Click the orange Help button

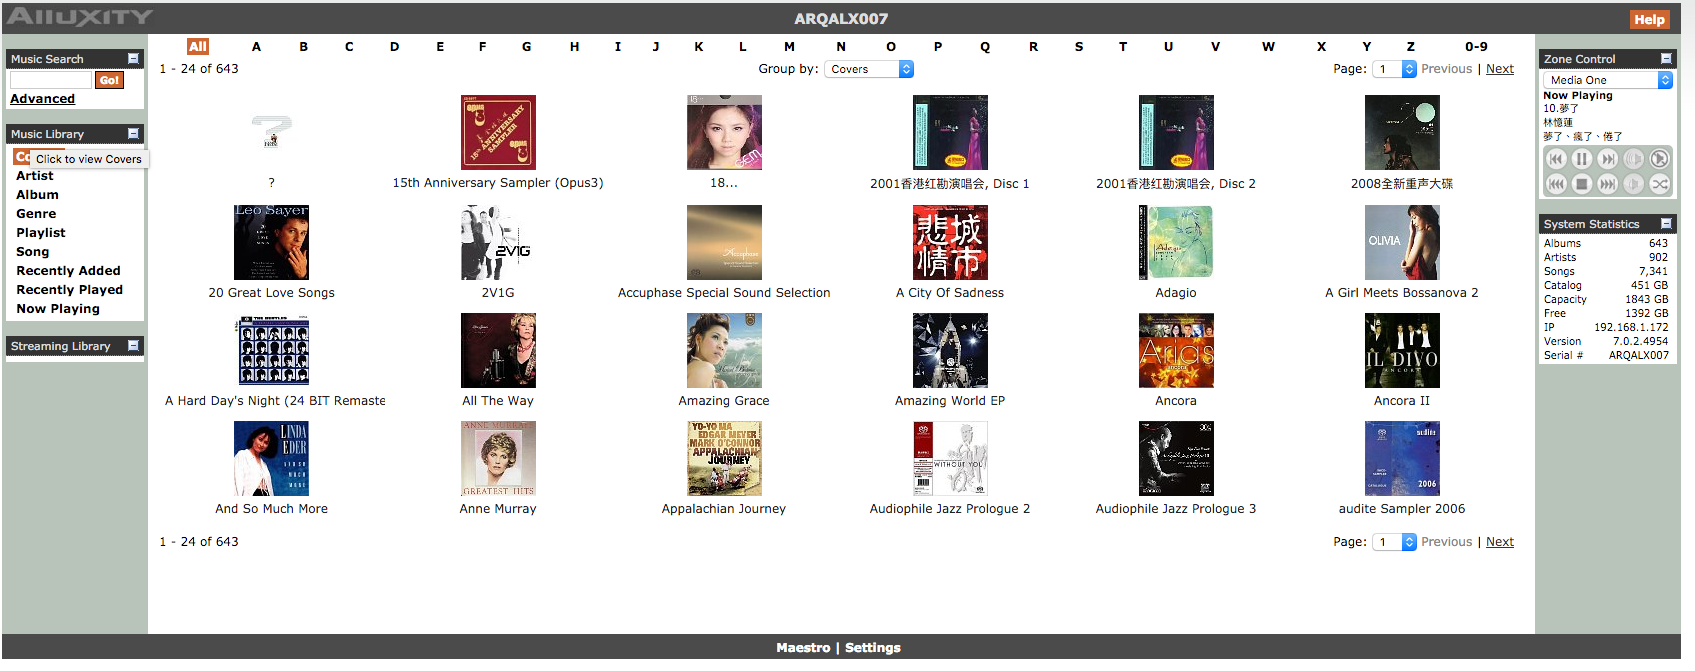1649,19
